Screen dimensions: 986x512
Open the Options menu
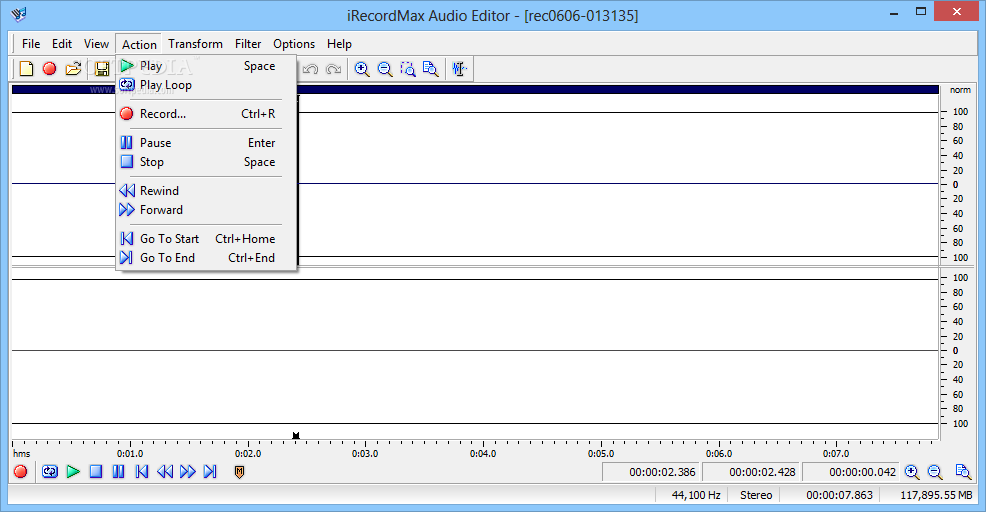click(x=294, y=43)
